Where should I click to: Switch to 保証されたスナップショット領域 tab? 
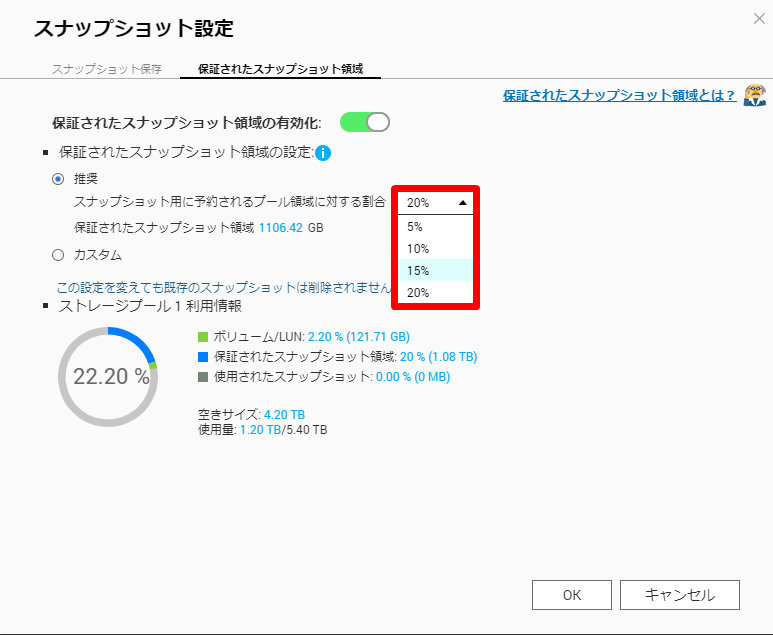click(281, 69)
